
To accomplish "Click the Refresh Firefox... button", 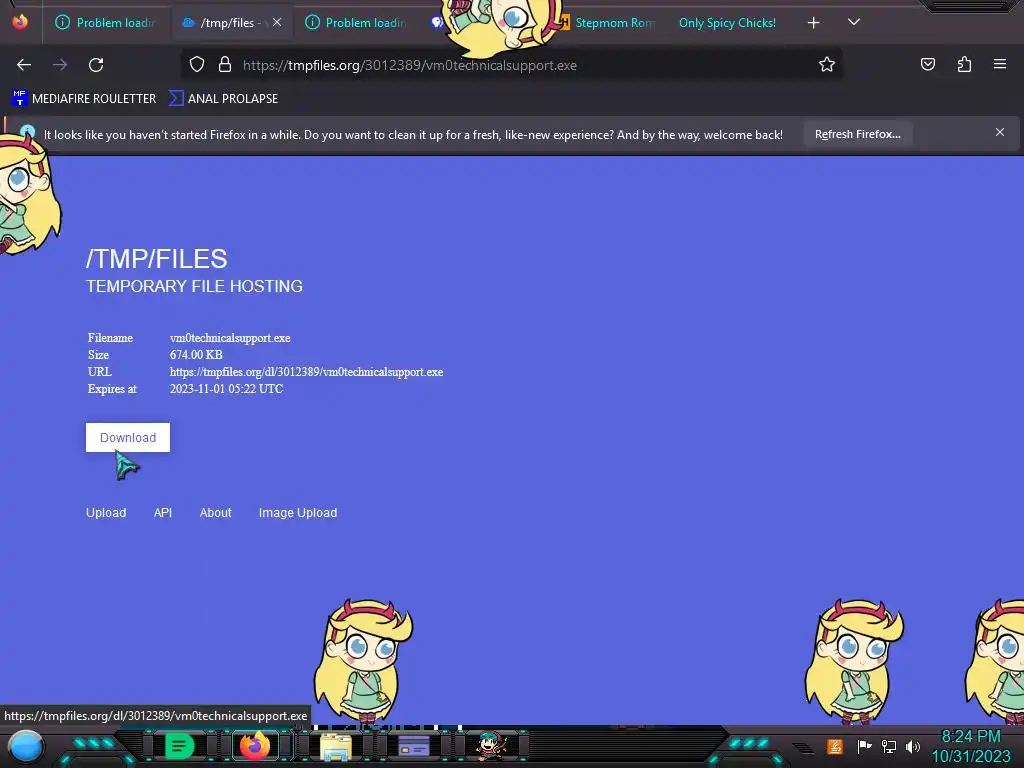I will (857, 134).
